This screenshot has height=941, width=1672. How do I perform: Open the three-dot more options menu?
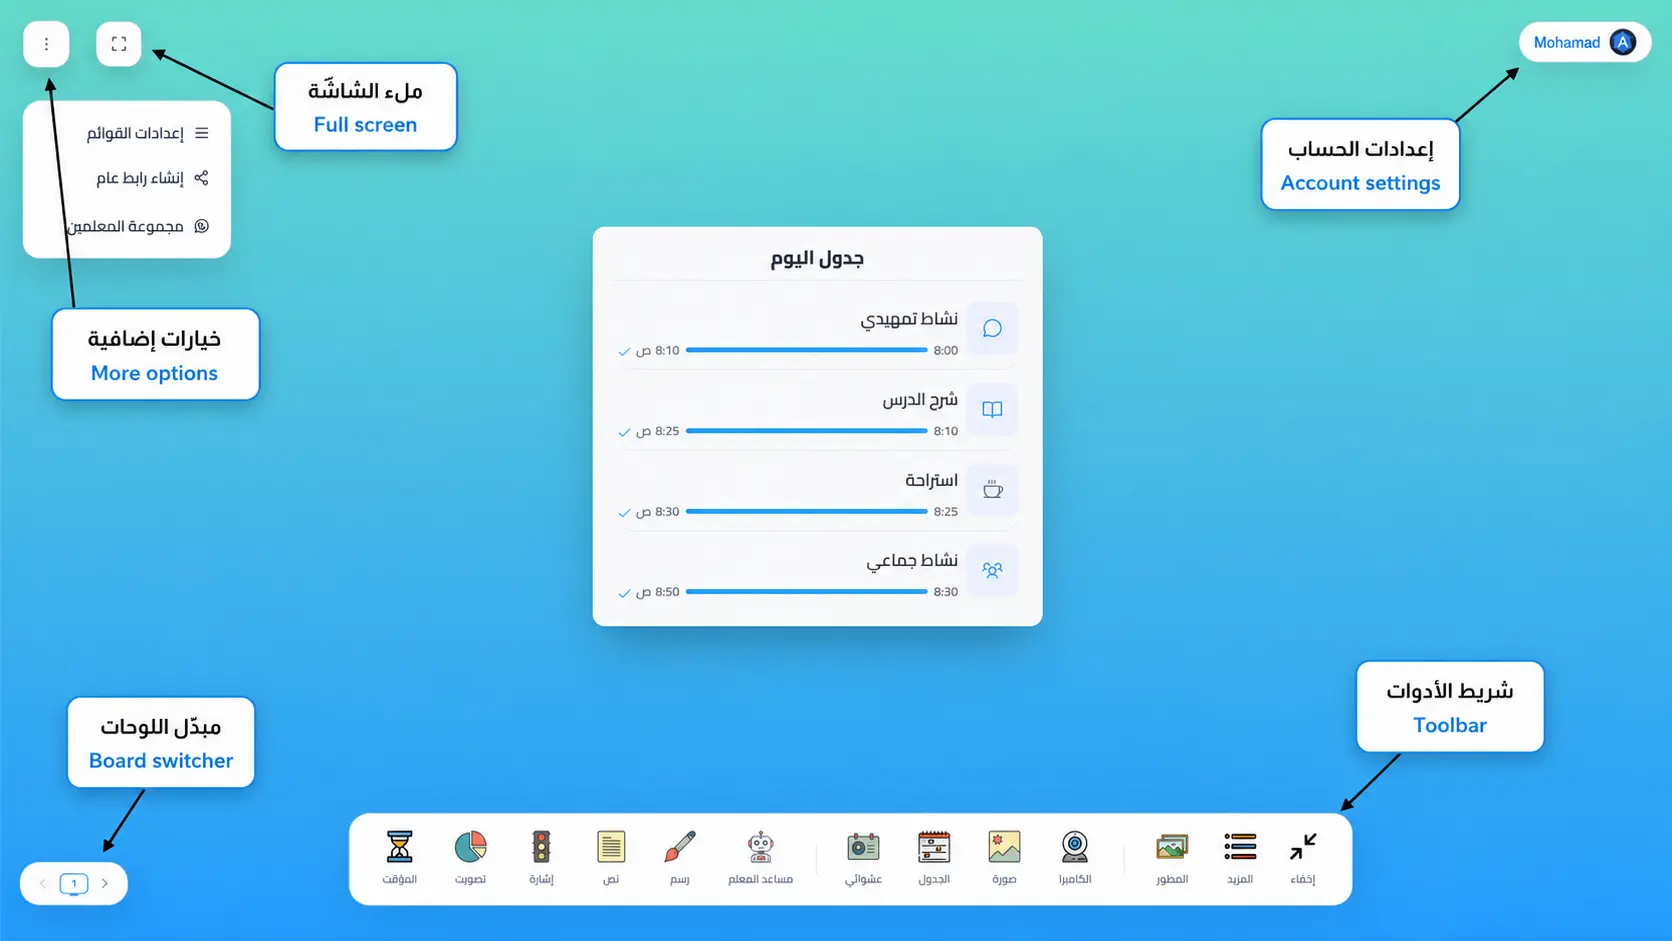tap(46, 44)
